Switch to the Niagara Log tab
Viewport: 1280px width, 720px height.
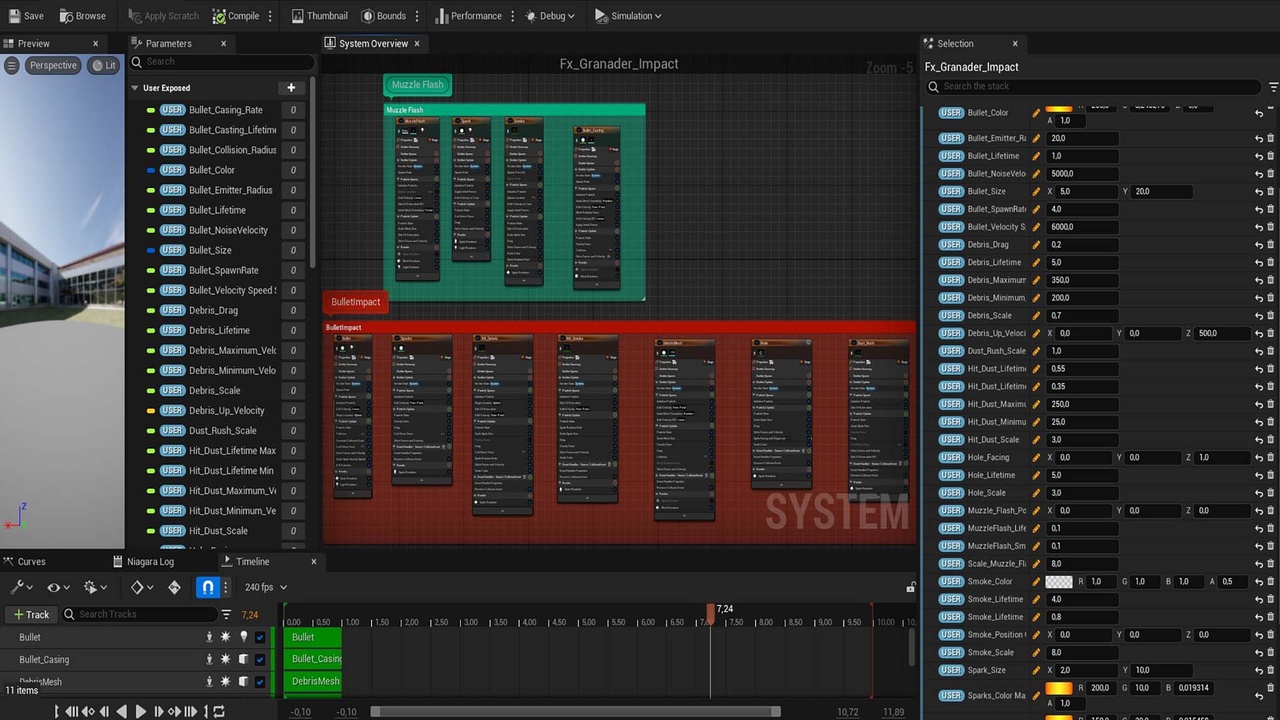click(150, 561)
